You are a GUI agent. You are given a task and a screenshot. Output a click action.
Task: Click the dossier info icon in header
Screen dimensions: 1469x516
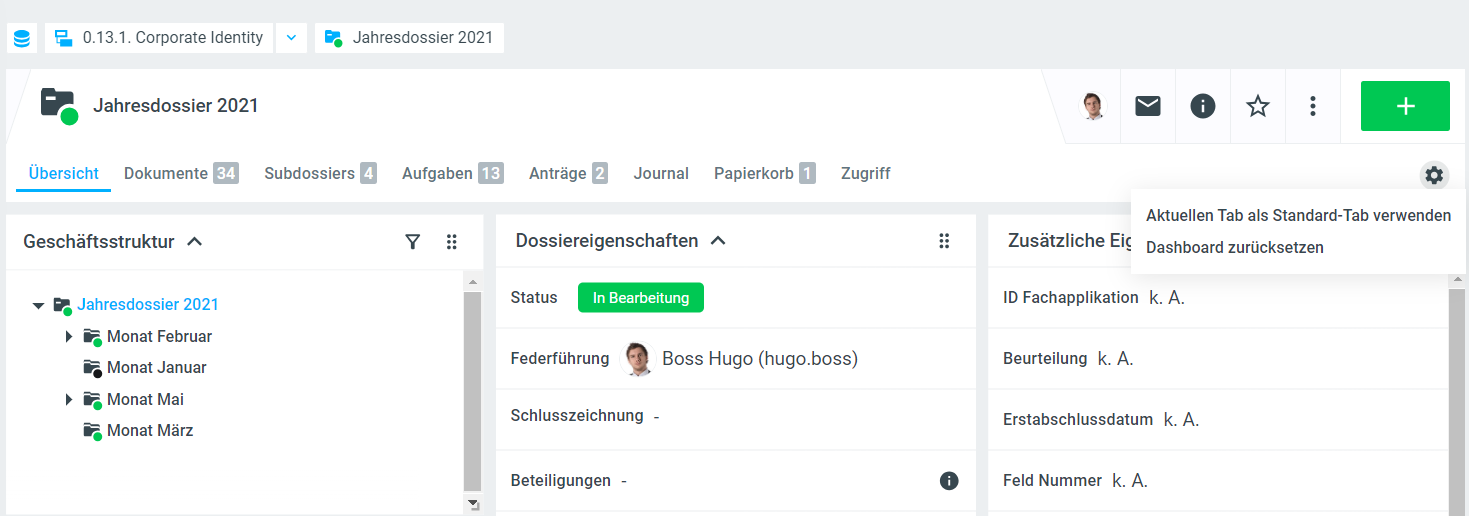(1203, 106)
